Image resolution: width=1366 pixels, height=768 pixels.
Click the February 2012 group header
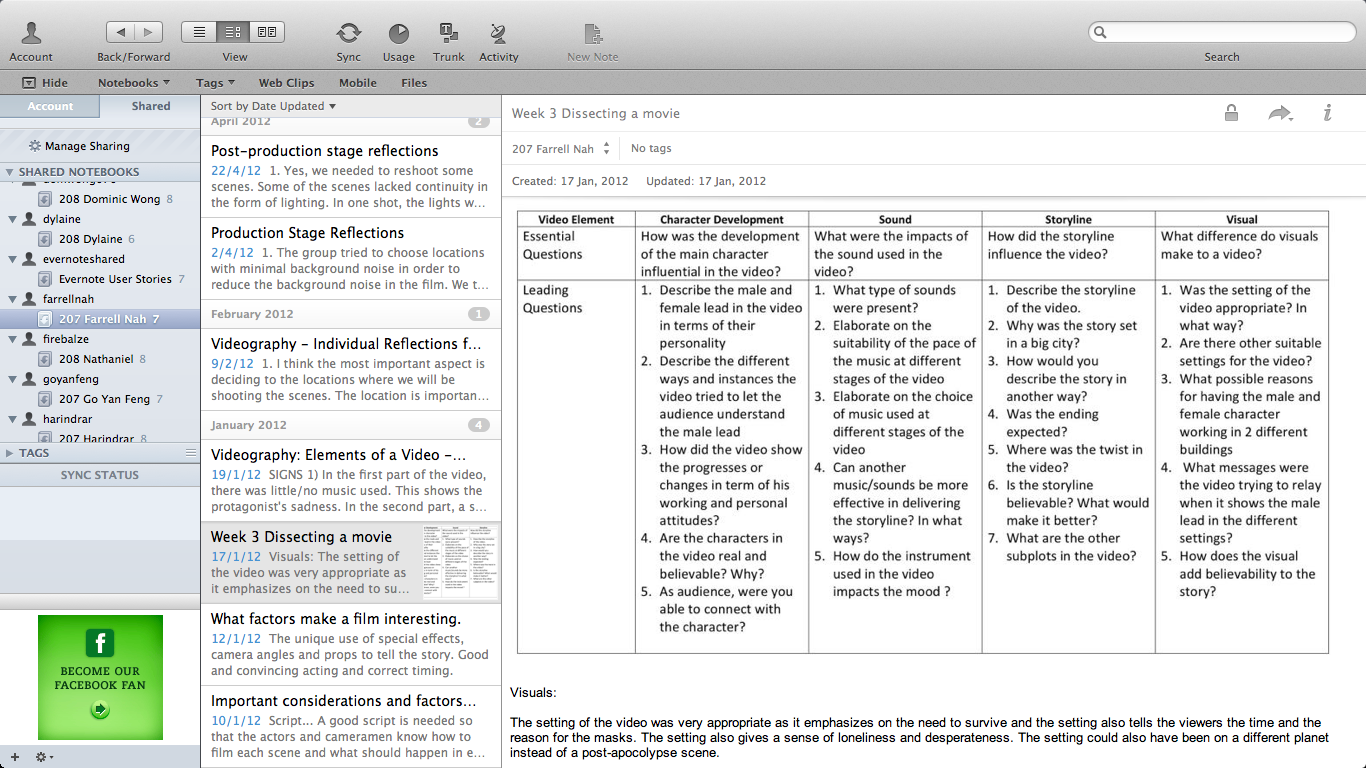351,314
